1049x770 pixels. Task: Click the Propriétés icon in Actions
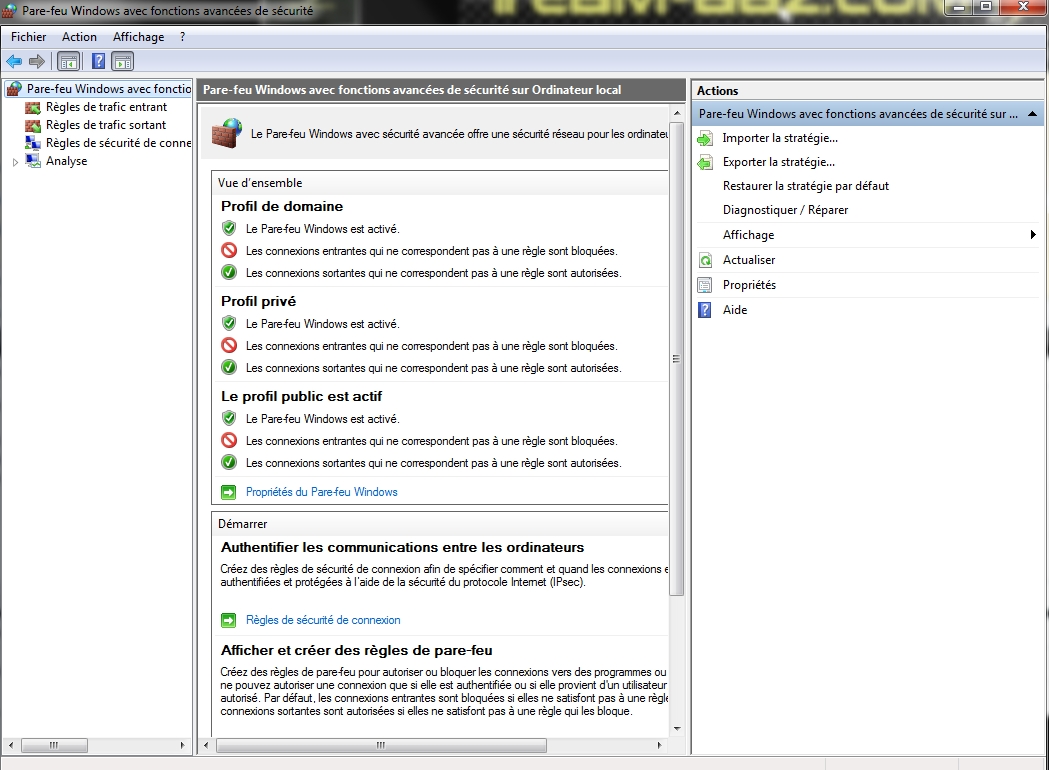[x=705, y=285]
